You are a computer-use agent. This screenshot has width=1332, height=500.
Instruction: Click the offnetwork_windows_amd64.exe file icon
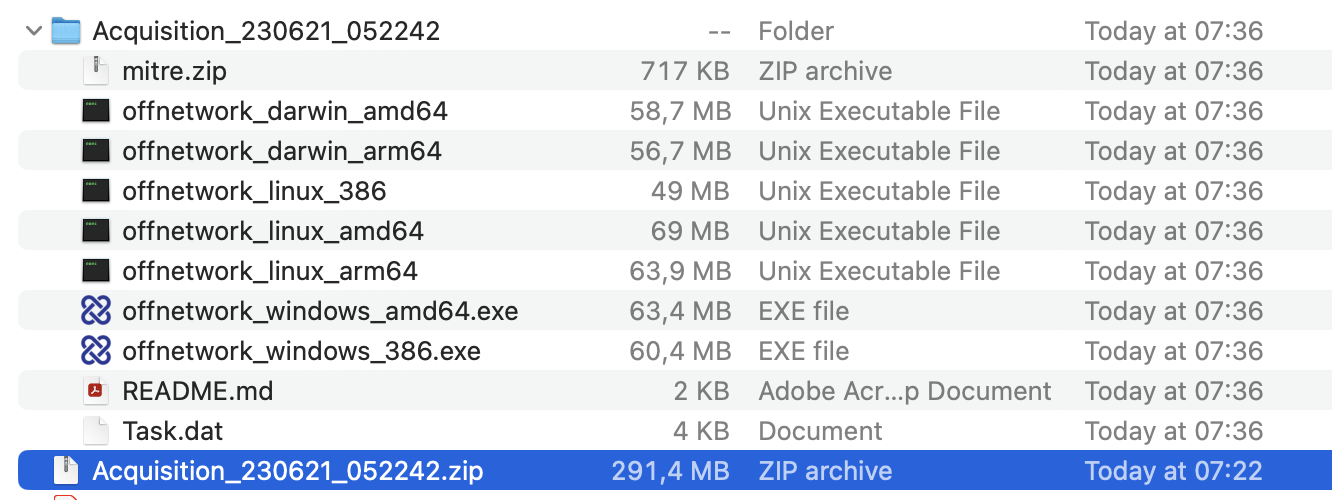click(96, 311)
